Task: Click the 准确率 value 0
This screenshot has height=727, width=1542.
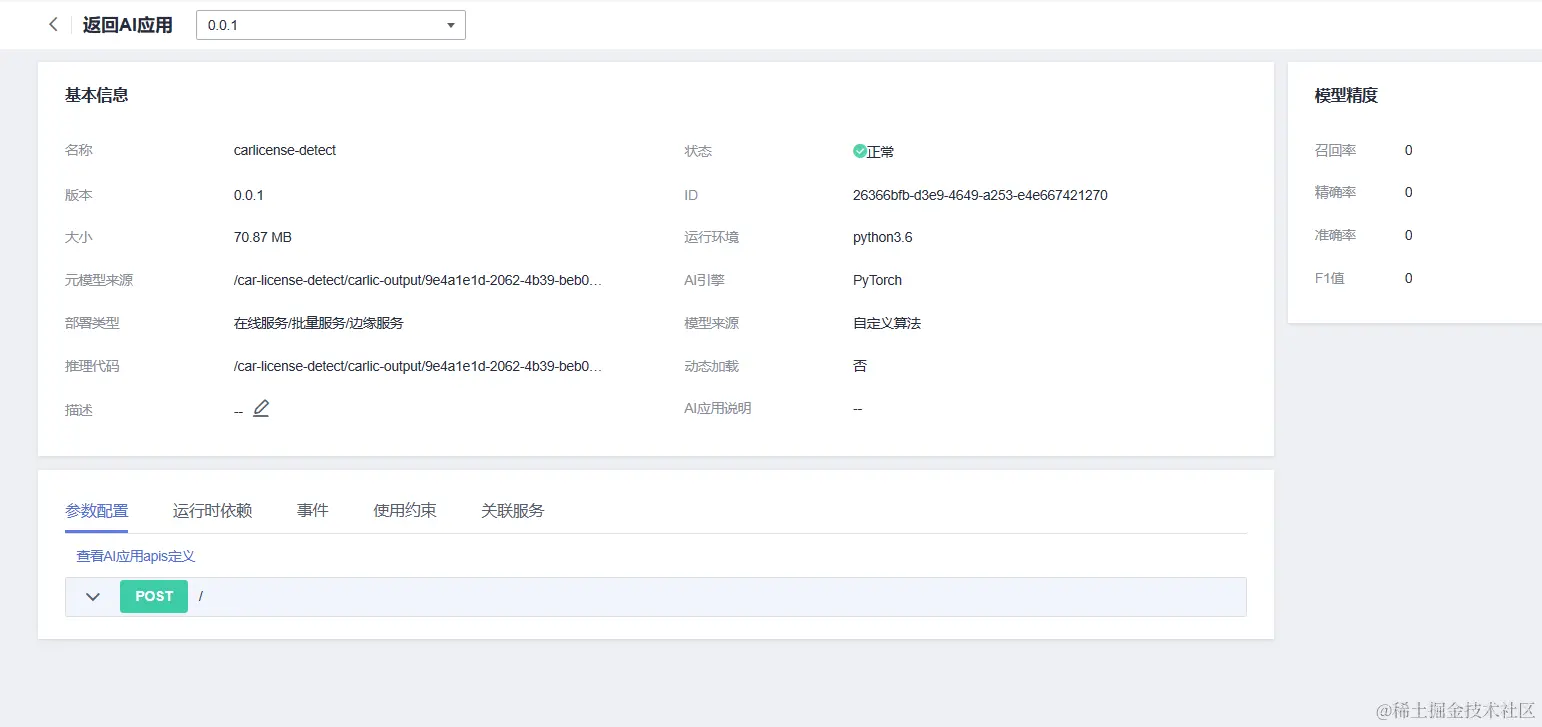Action: 1409,235
